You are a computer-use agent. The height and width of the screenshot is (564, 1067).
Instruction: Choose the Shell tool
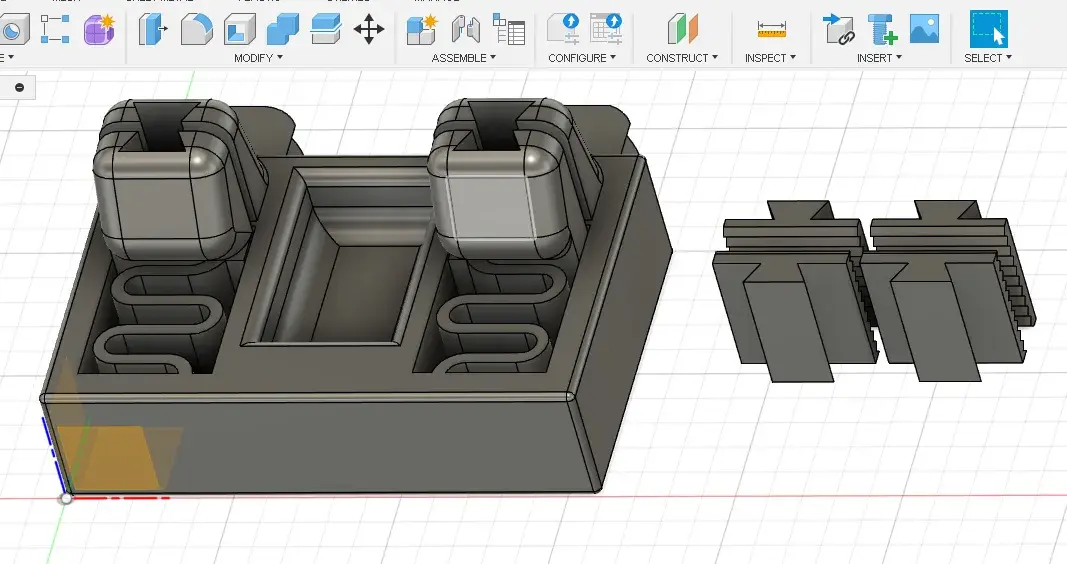tap(239, 30)
